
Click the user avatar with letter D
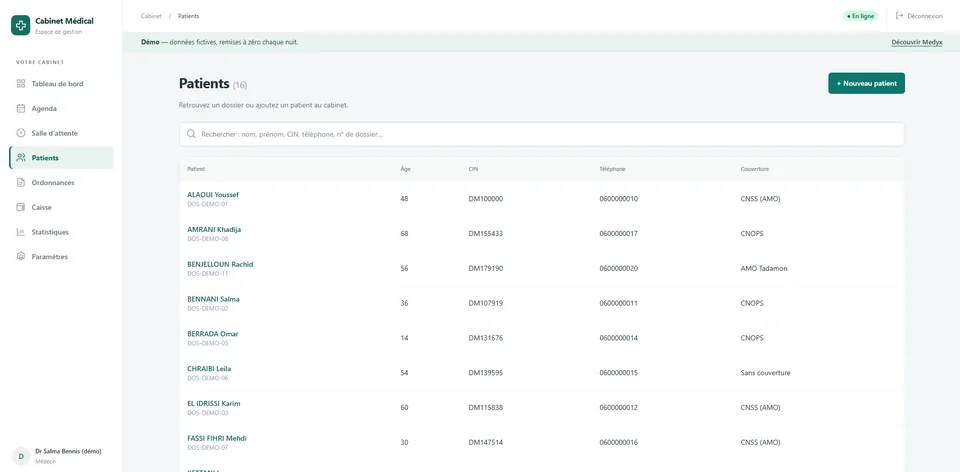tap(21, 456)
